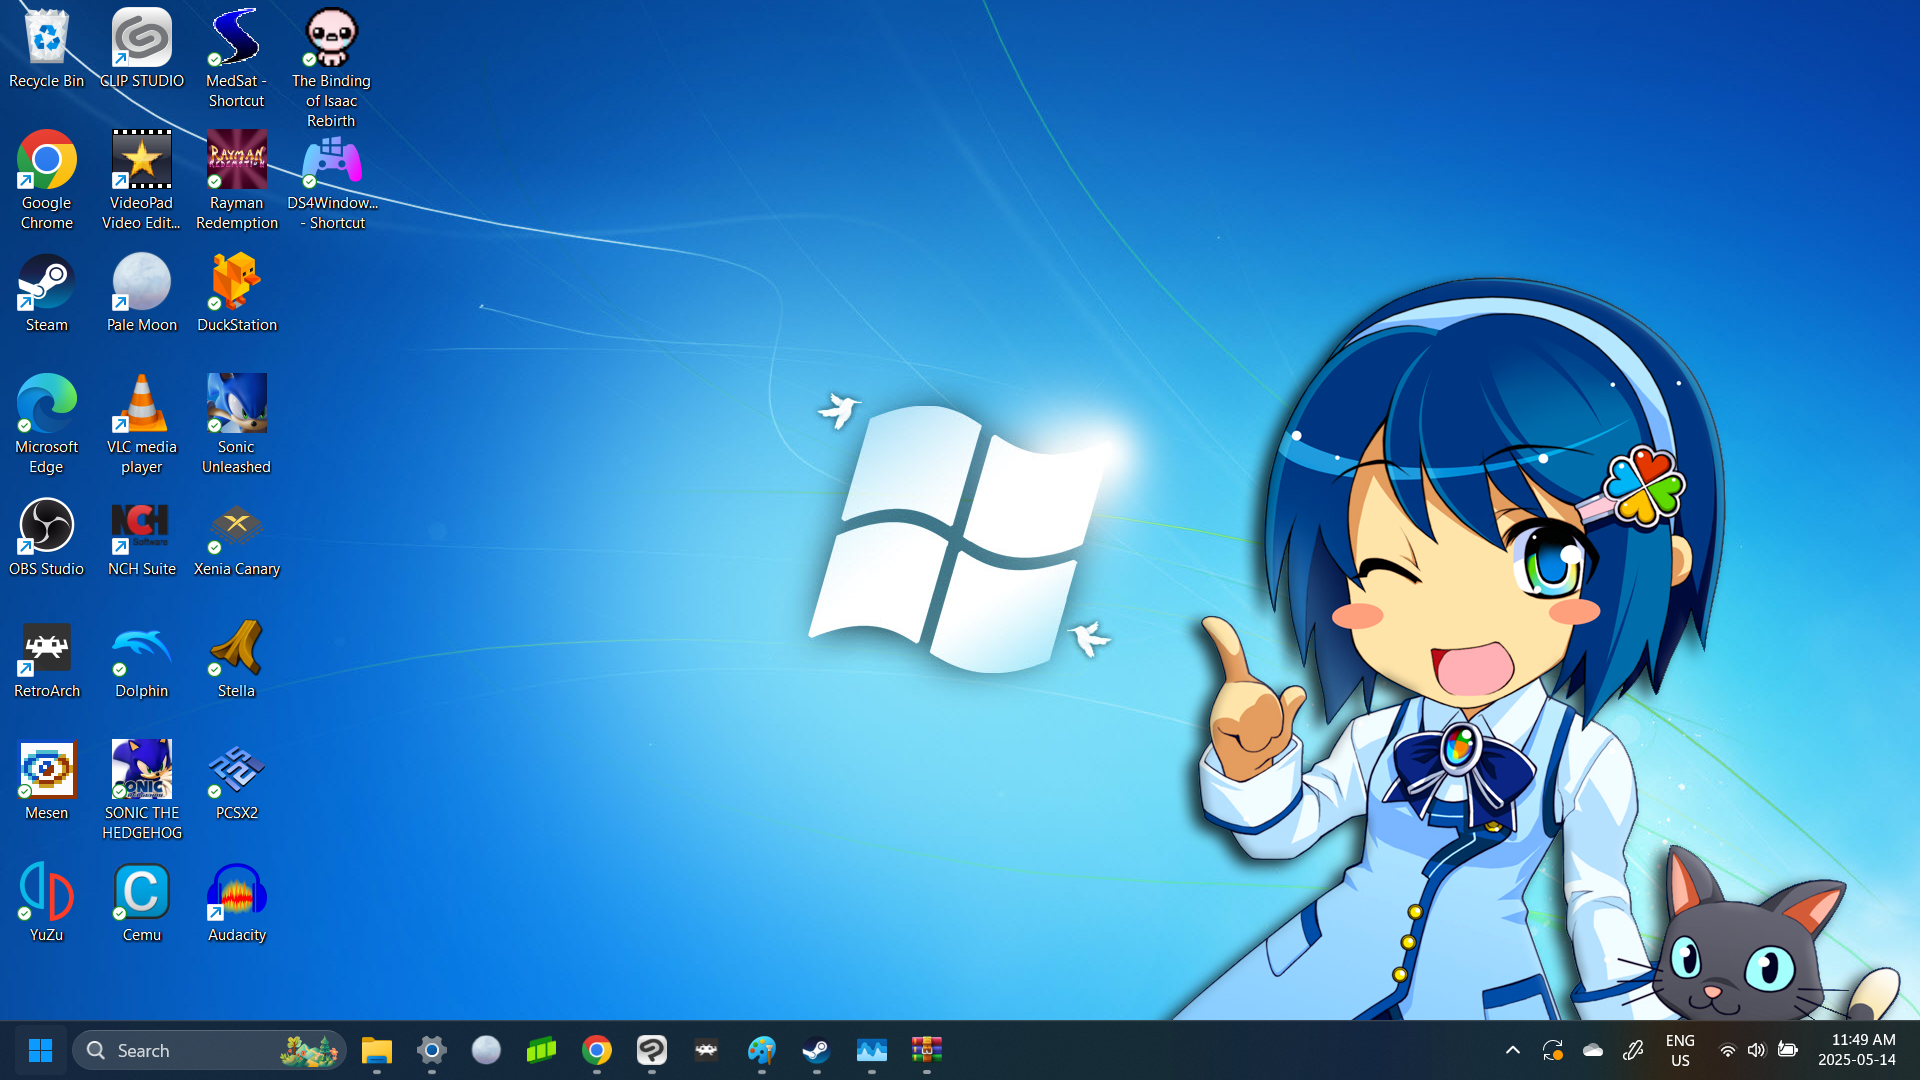Open the clock and date panel

pyautogui.click(x=1857, y=1050)
